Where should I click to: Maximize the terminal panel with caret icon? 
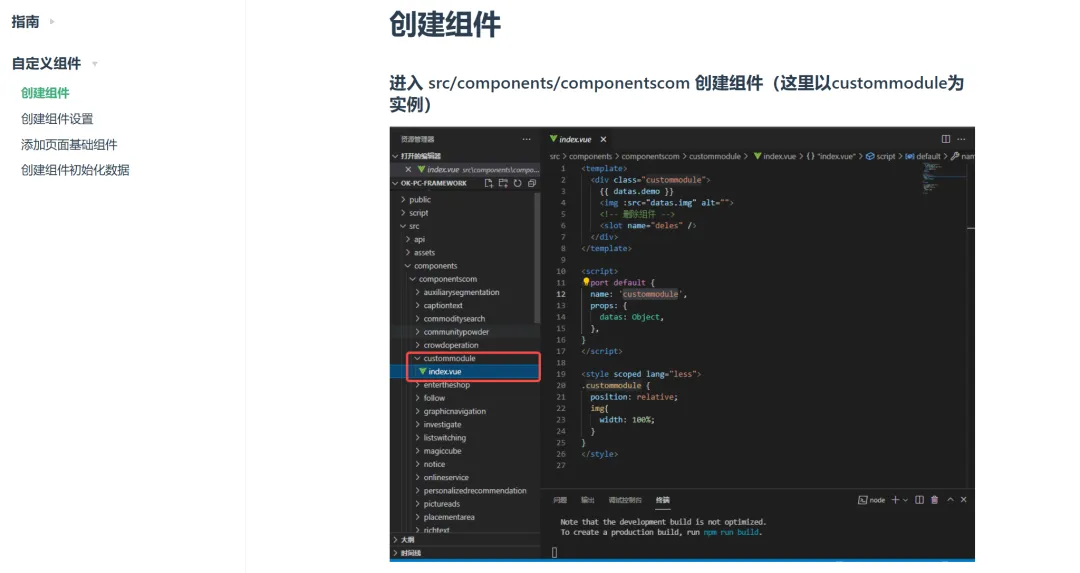coord(950,499)
